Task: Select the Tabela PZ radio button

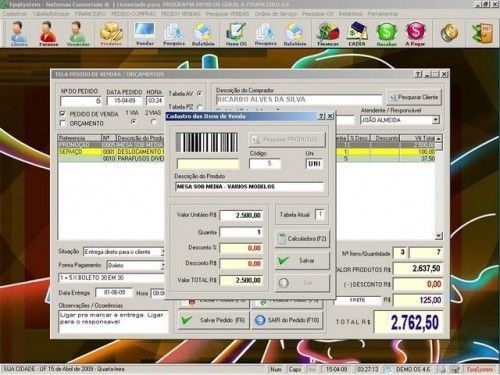Action: click(199, 107)
